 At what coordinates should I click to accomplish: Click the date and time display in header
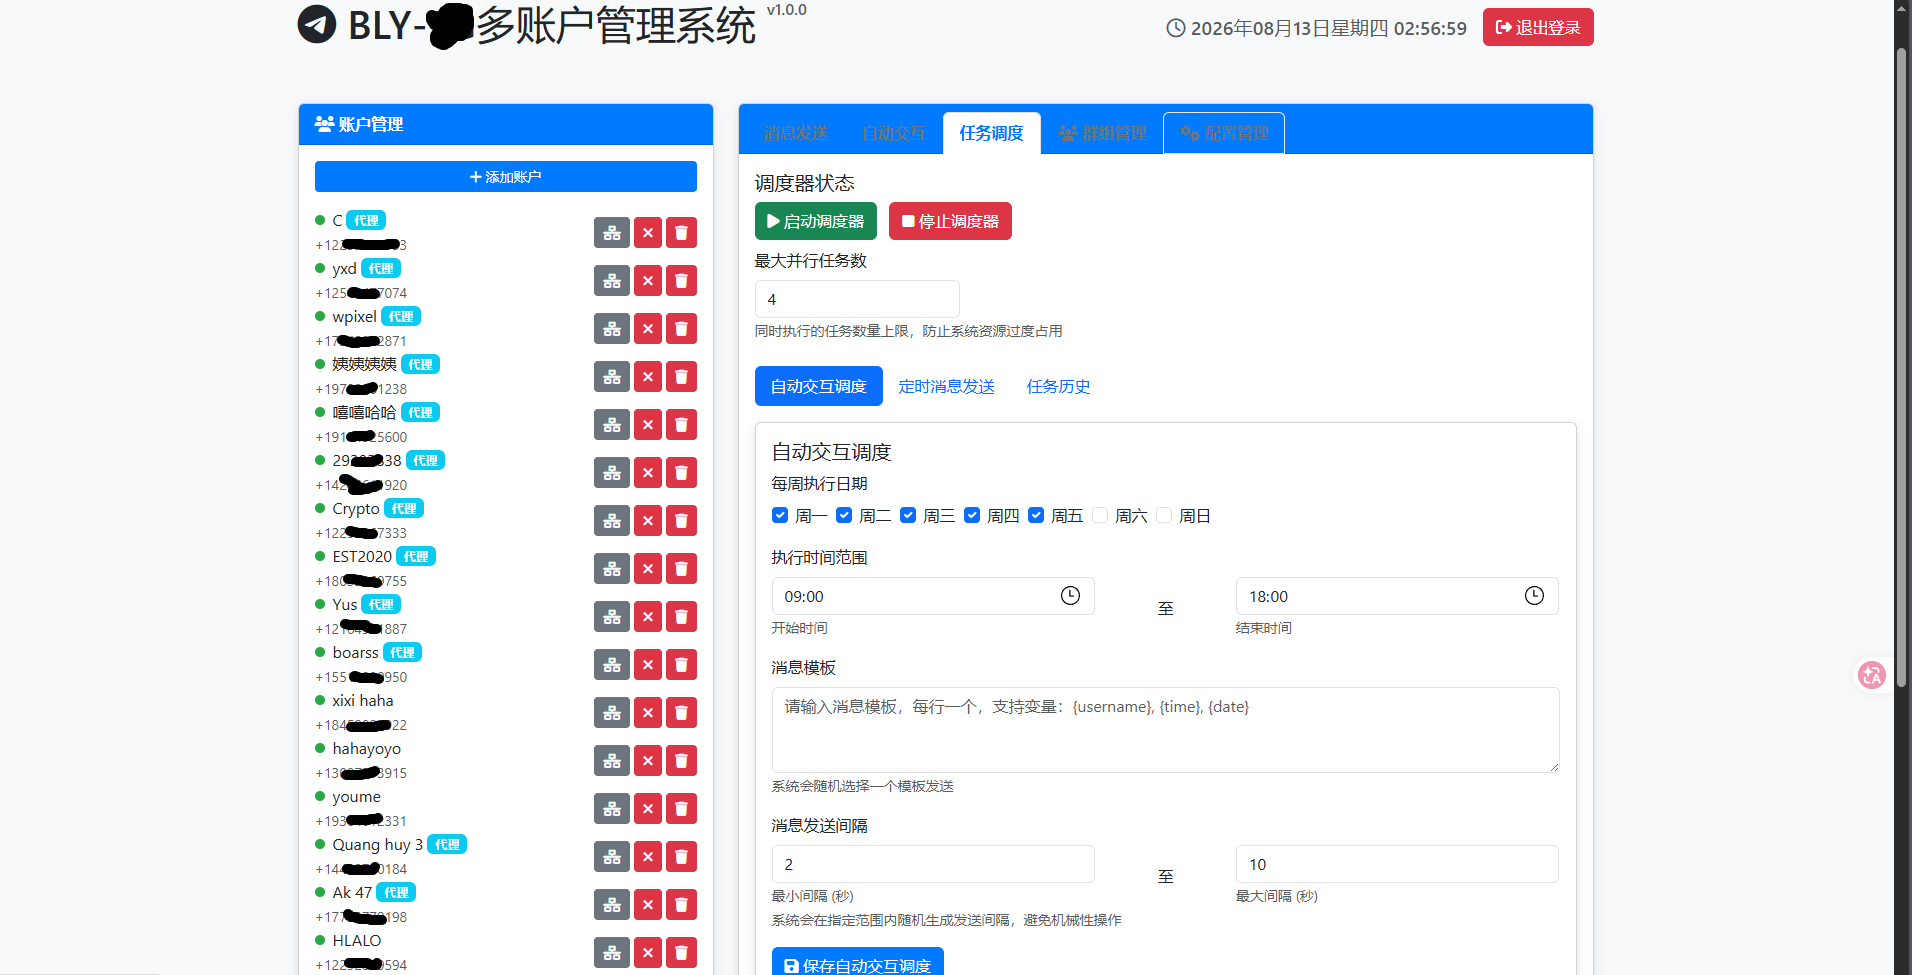1317,28
